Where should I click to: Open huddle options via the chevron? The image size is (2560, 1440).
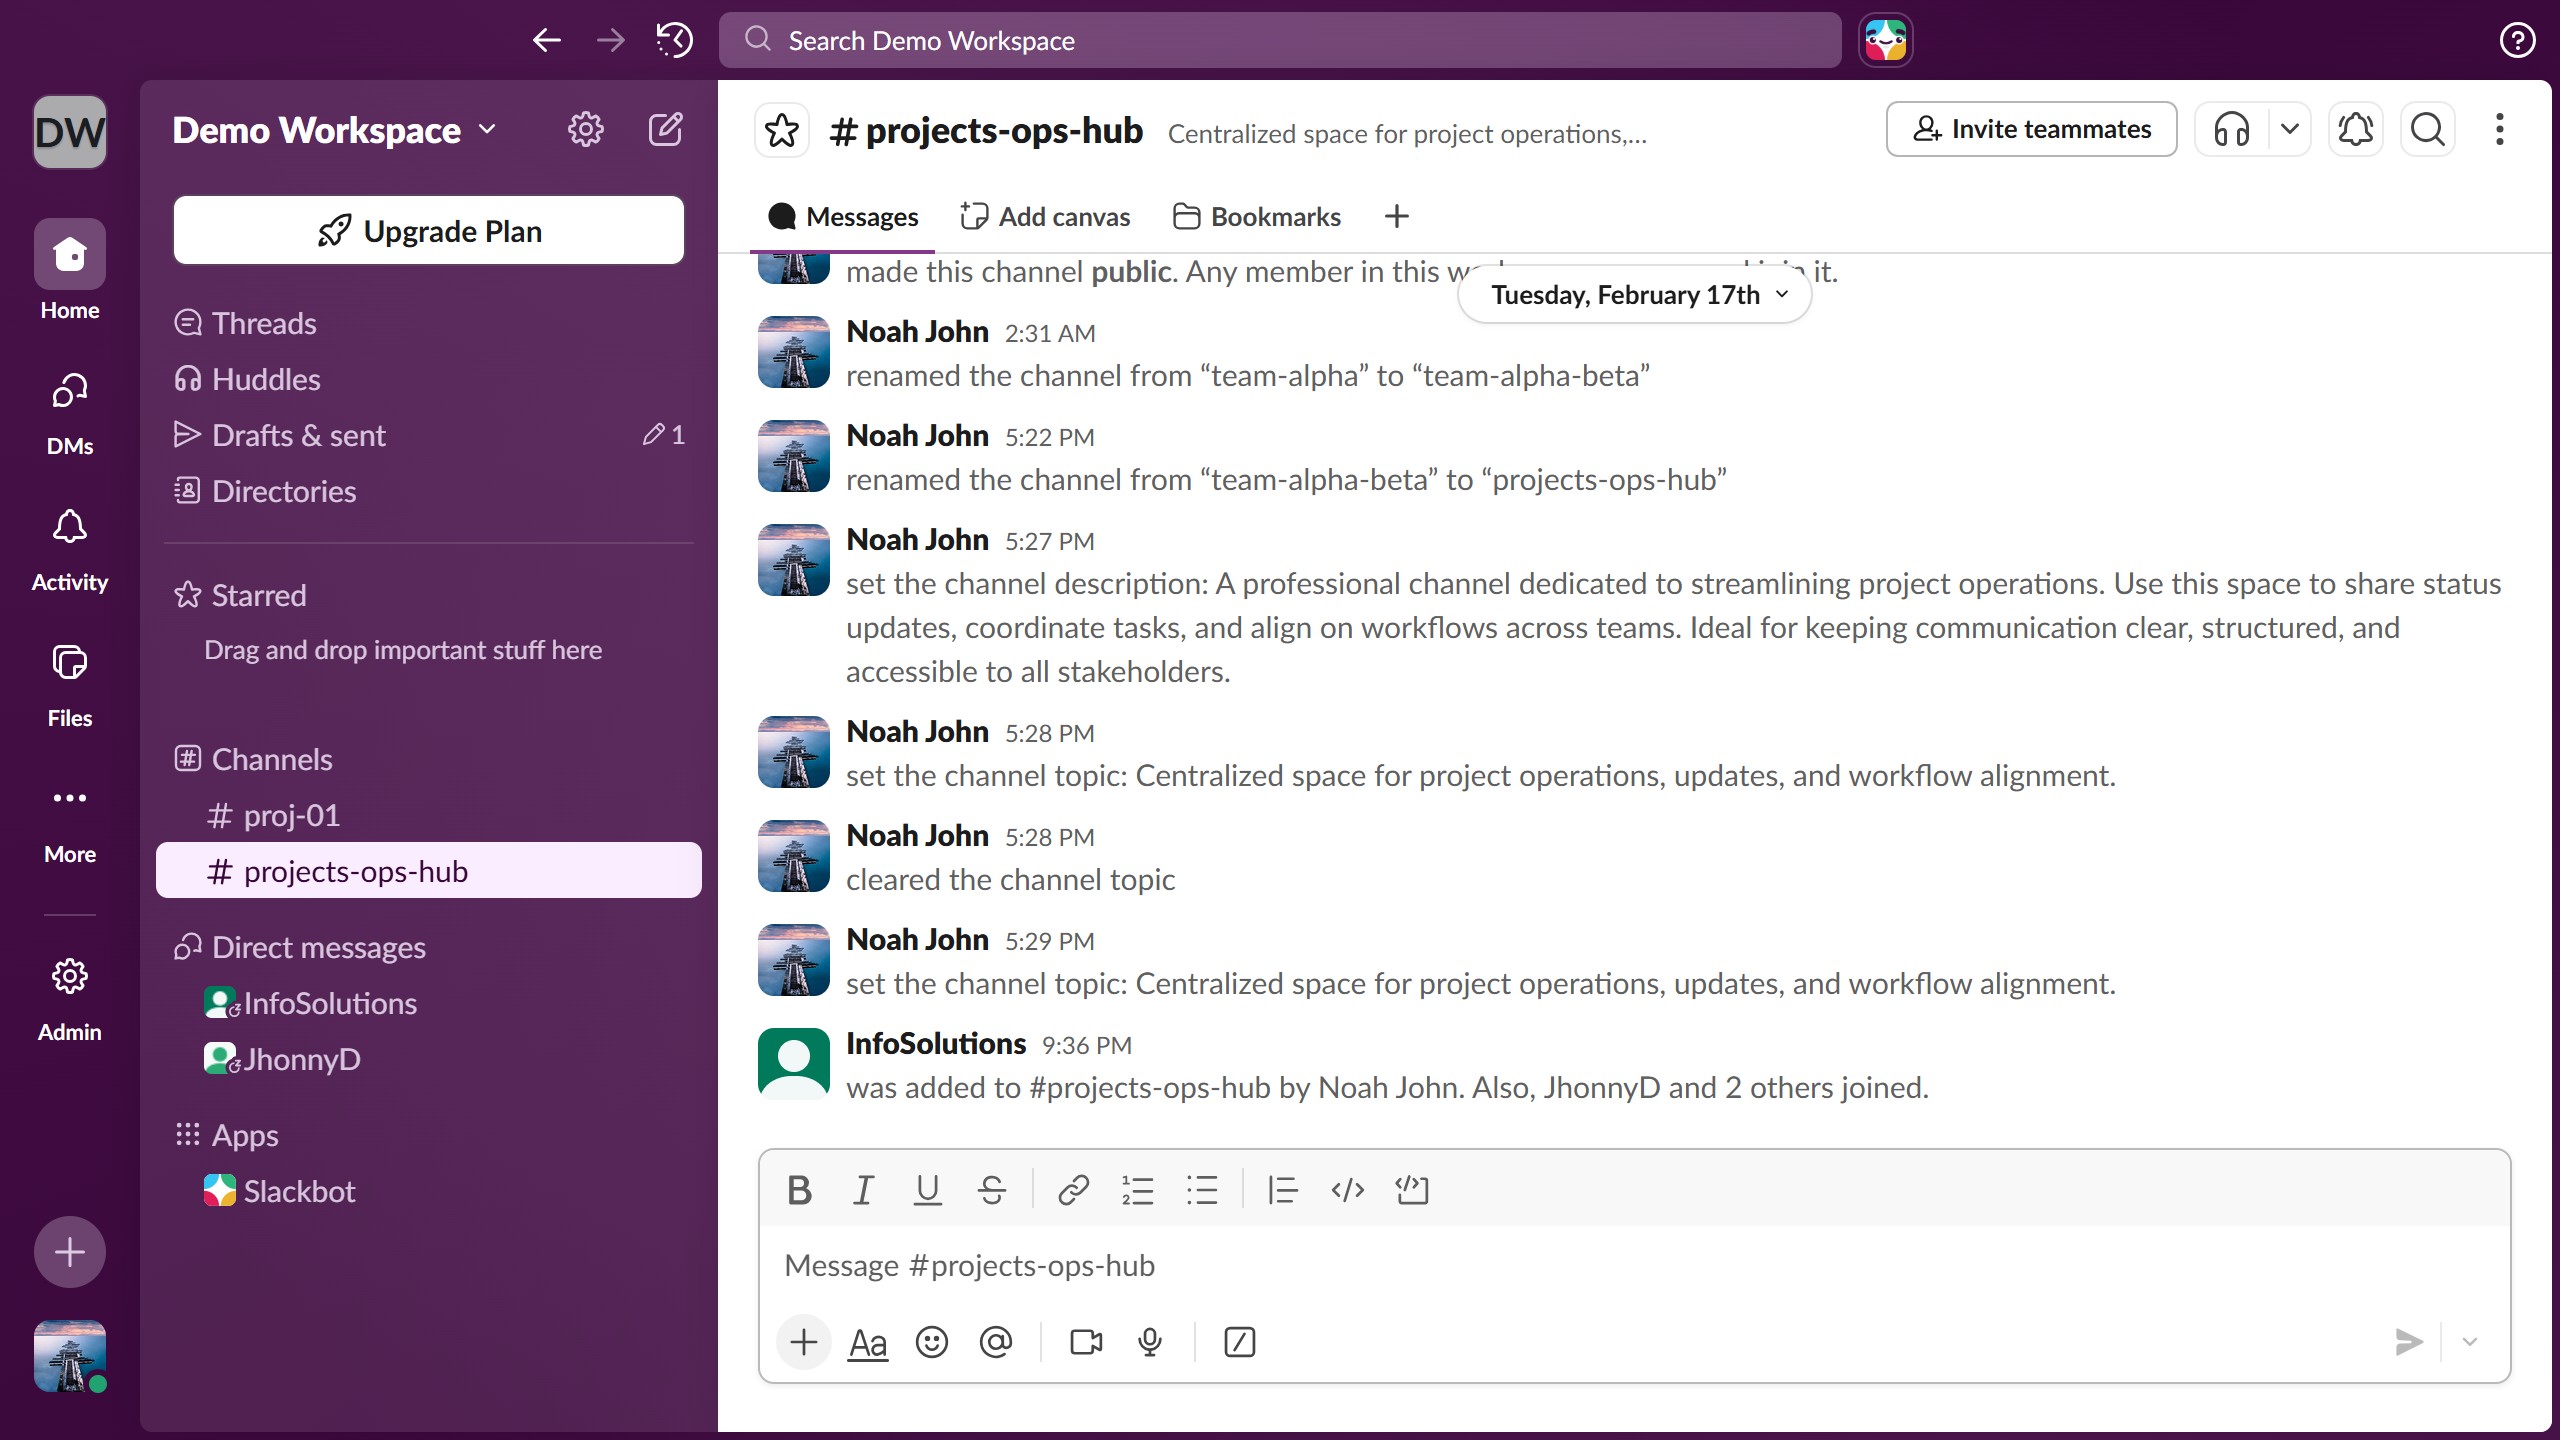click(x=2290, y=129)
